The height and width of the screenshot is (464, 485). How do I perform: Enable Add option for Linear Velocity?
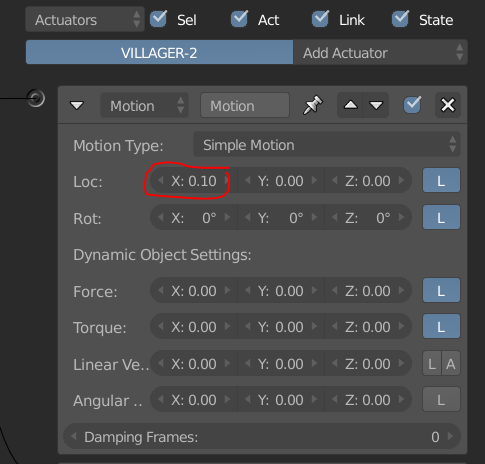[451, 364]
